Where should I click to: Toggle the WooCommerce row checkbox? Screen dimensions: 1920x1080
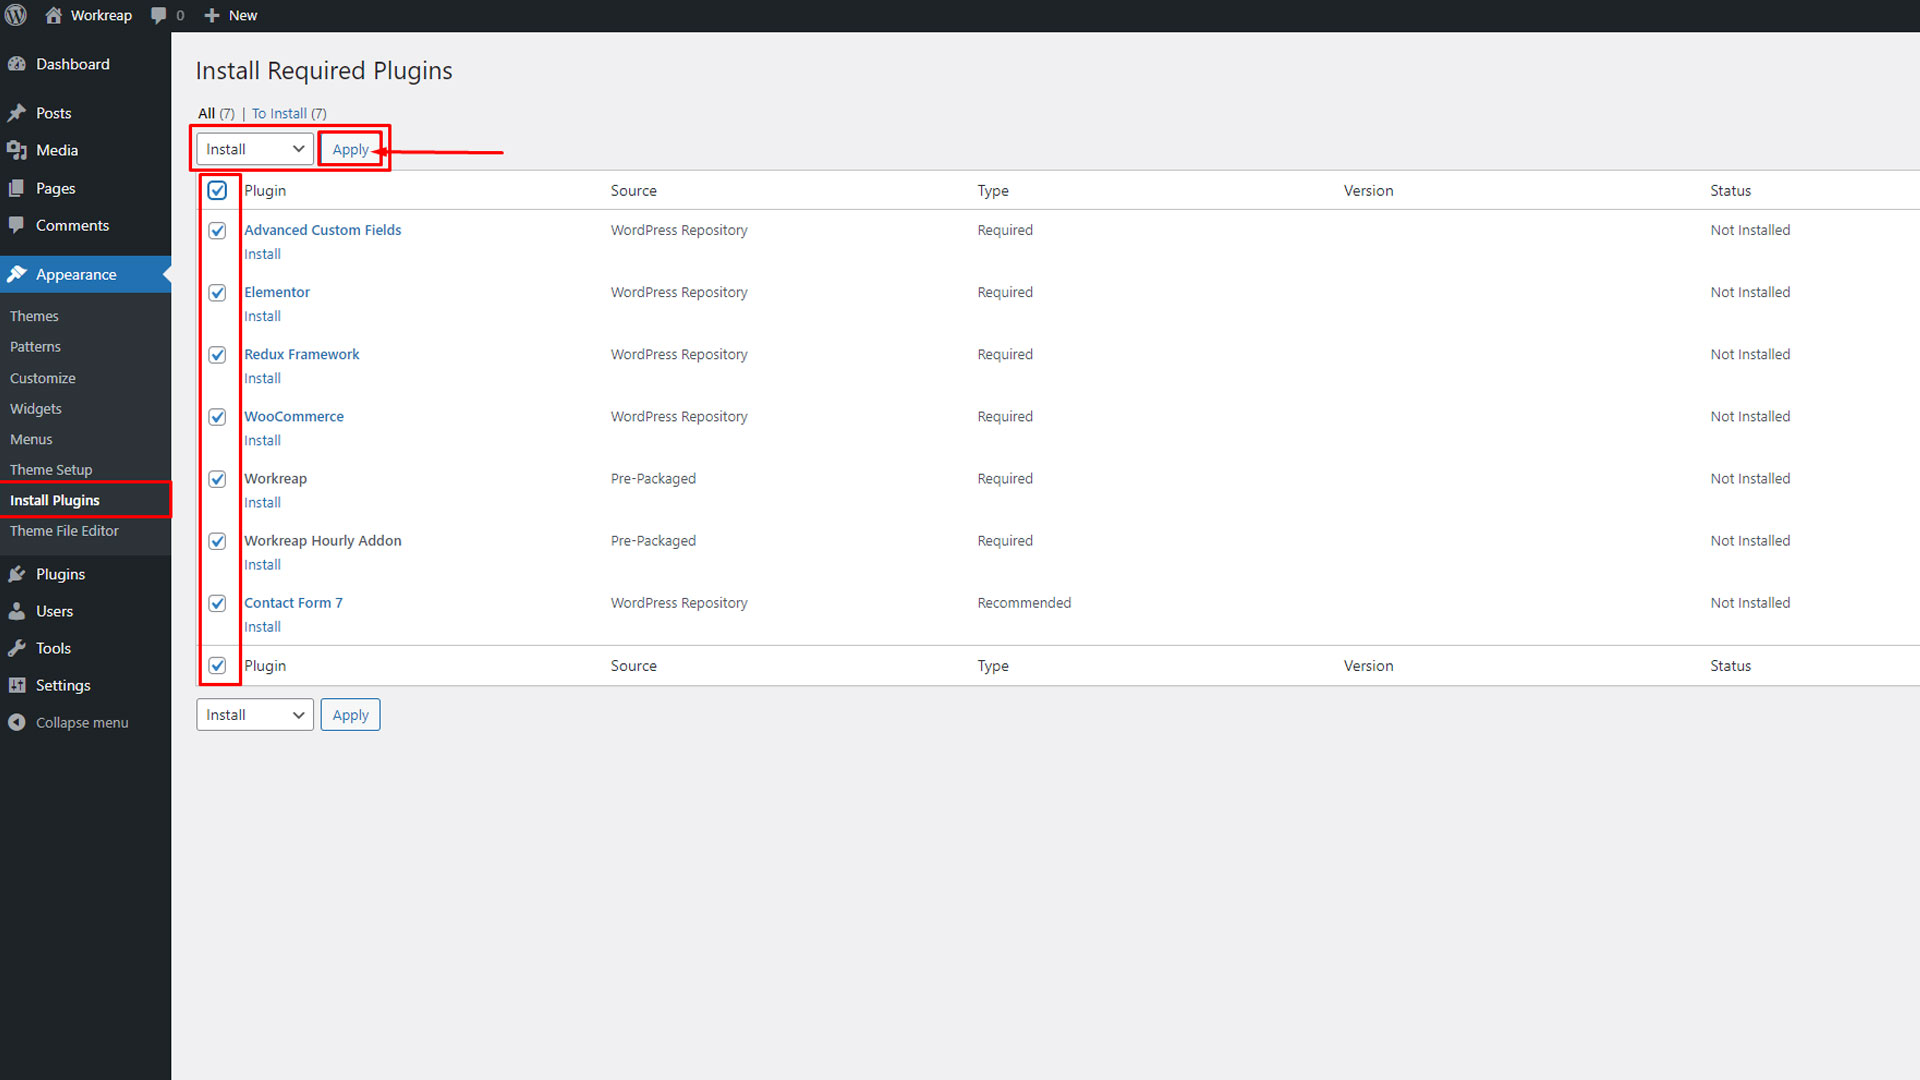click(217, 417)
